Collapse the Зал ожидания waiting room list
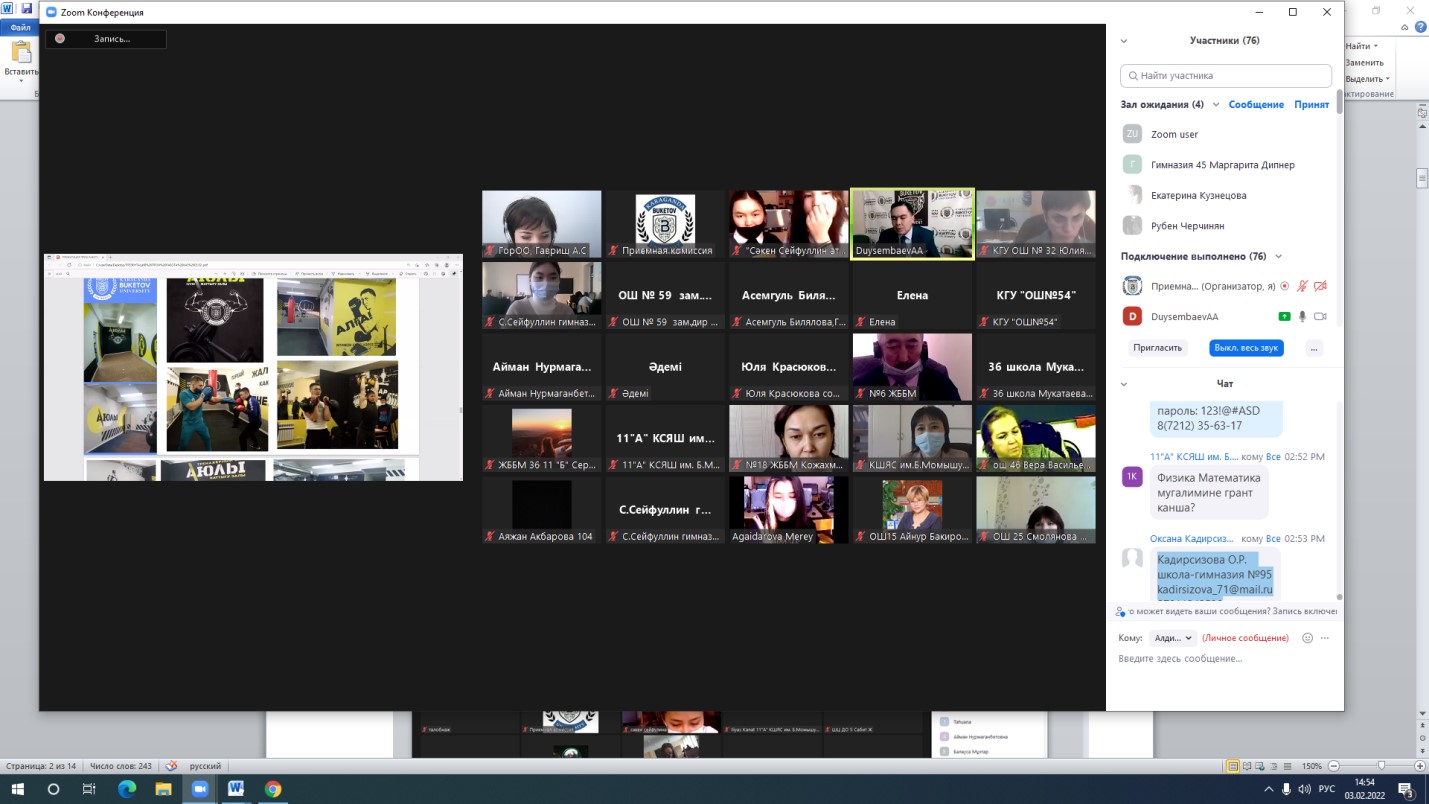The width and height of the screenshot is (1429, 804). 1216,104
